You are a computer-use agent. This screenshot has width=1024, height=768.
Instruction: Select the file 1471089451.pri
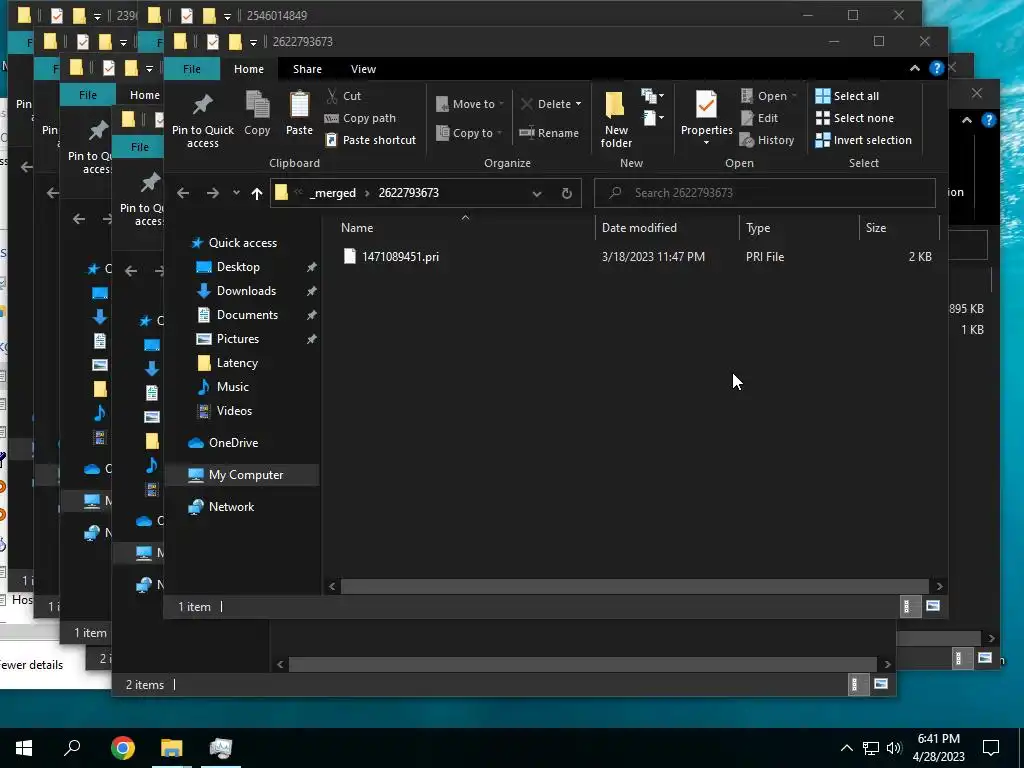[400, 257]
